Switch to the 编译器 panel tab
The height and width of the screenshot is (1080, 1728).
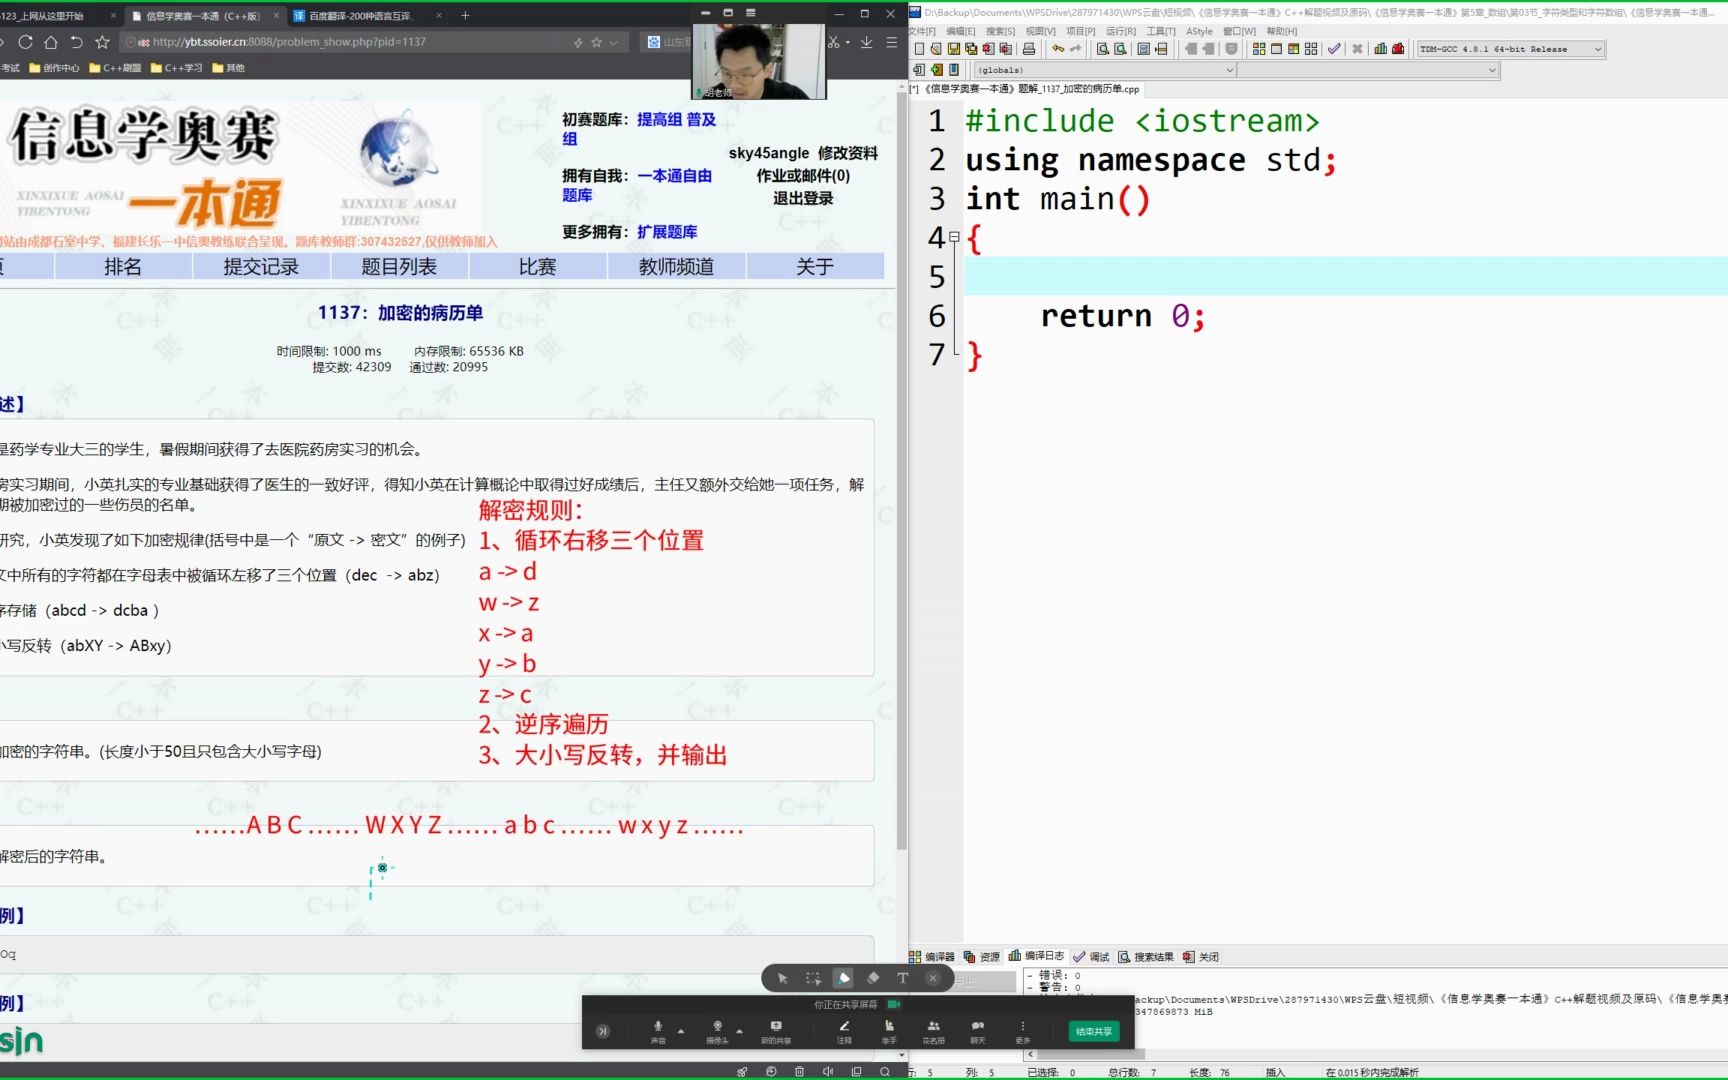(932, 957)
